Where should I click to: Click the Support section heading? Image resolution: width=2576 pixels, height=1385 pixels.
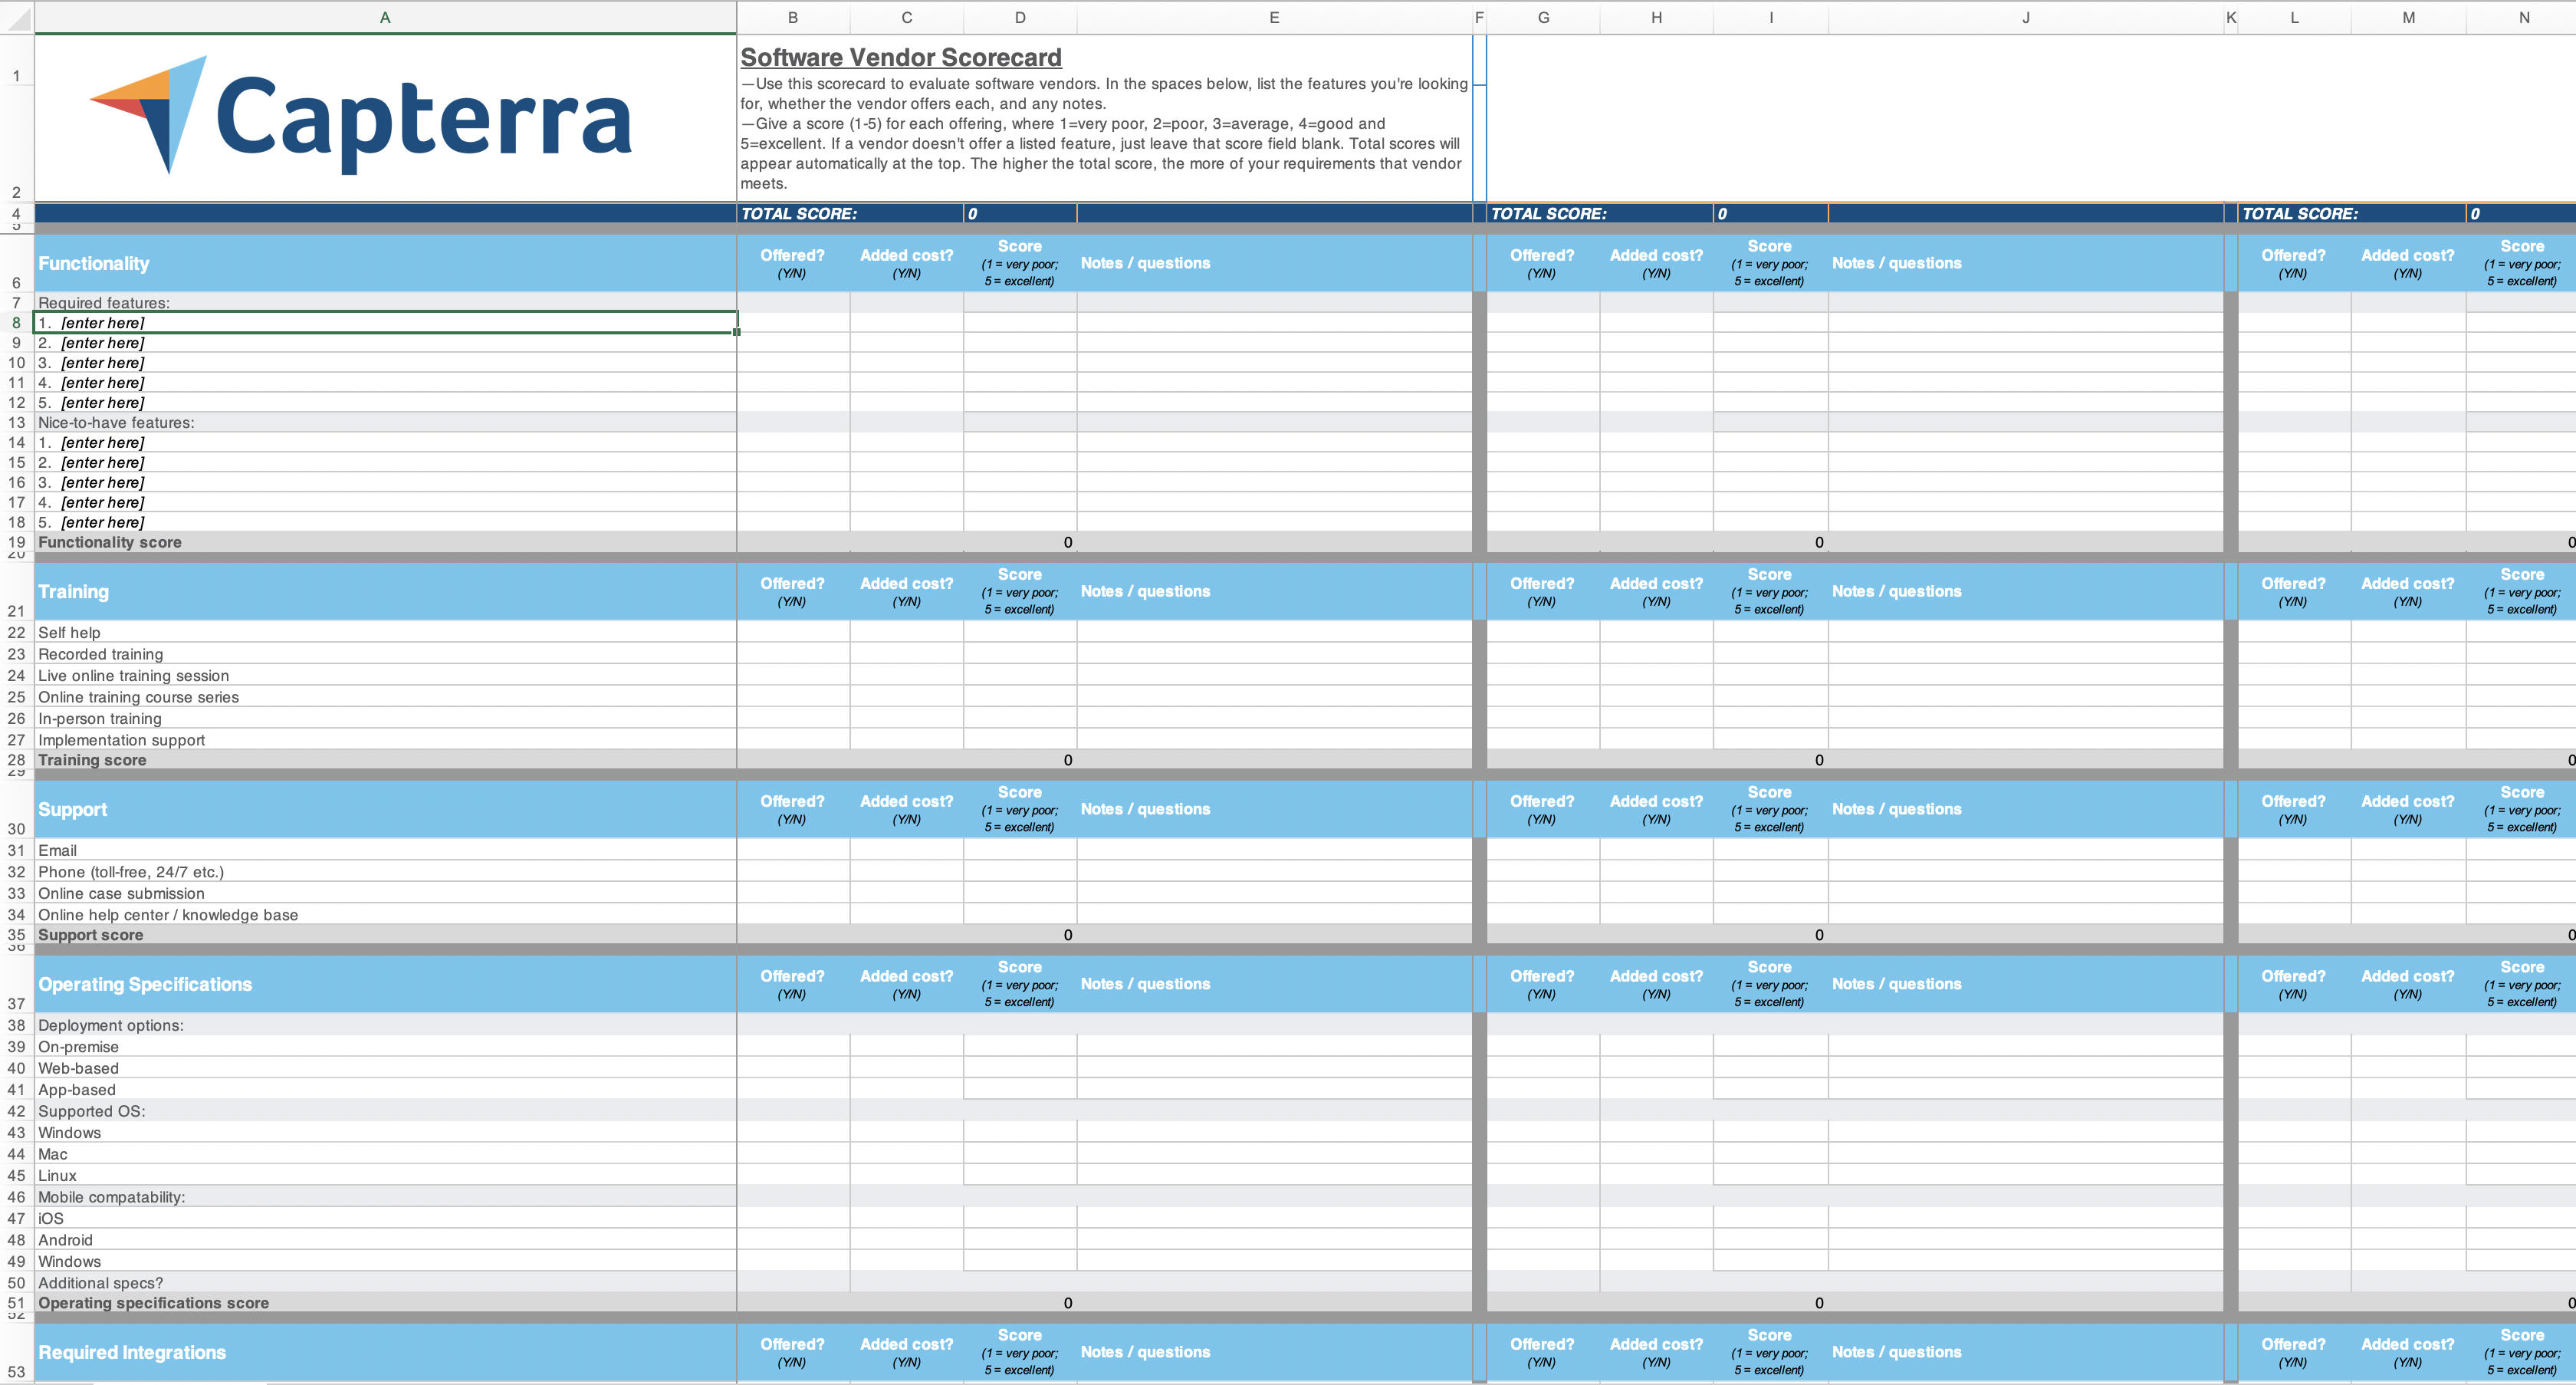(72, 809)
